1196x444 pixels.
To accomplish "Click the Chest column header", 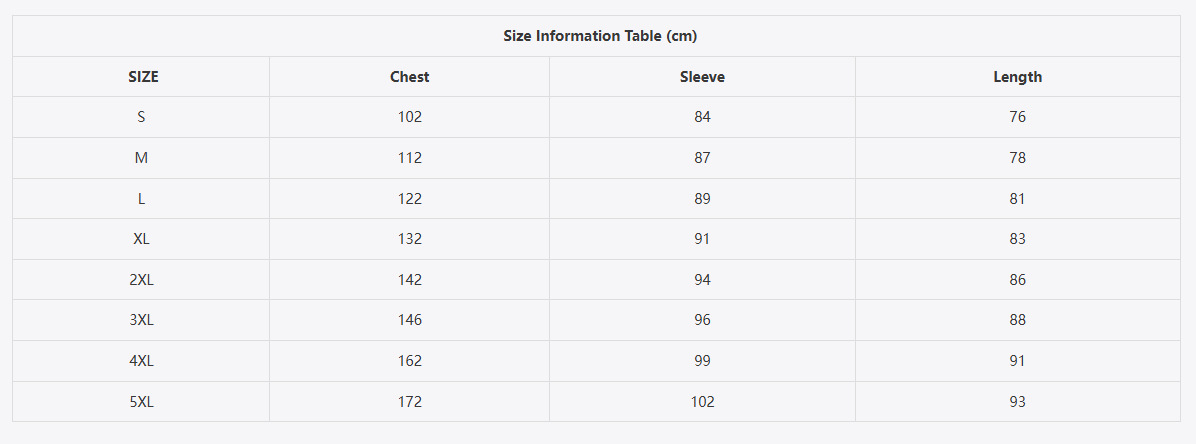I will pos(410,77).
